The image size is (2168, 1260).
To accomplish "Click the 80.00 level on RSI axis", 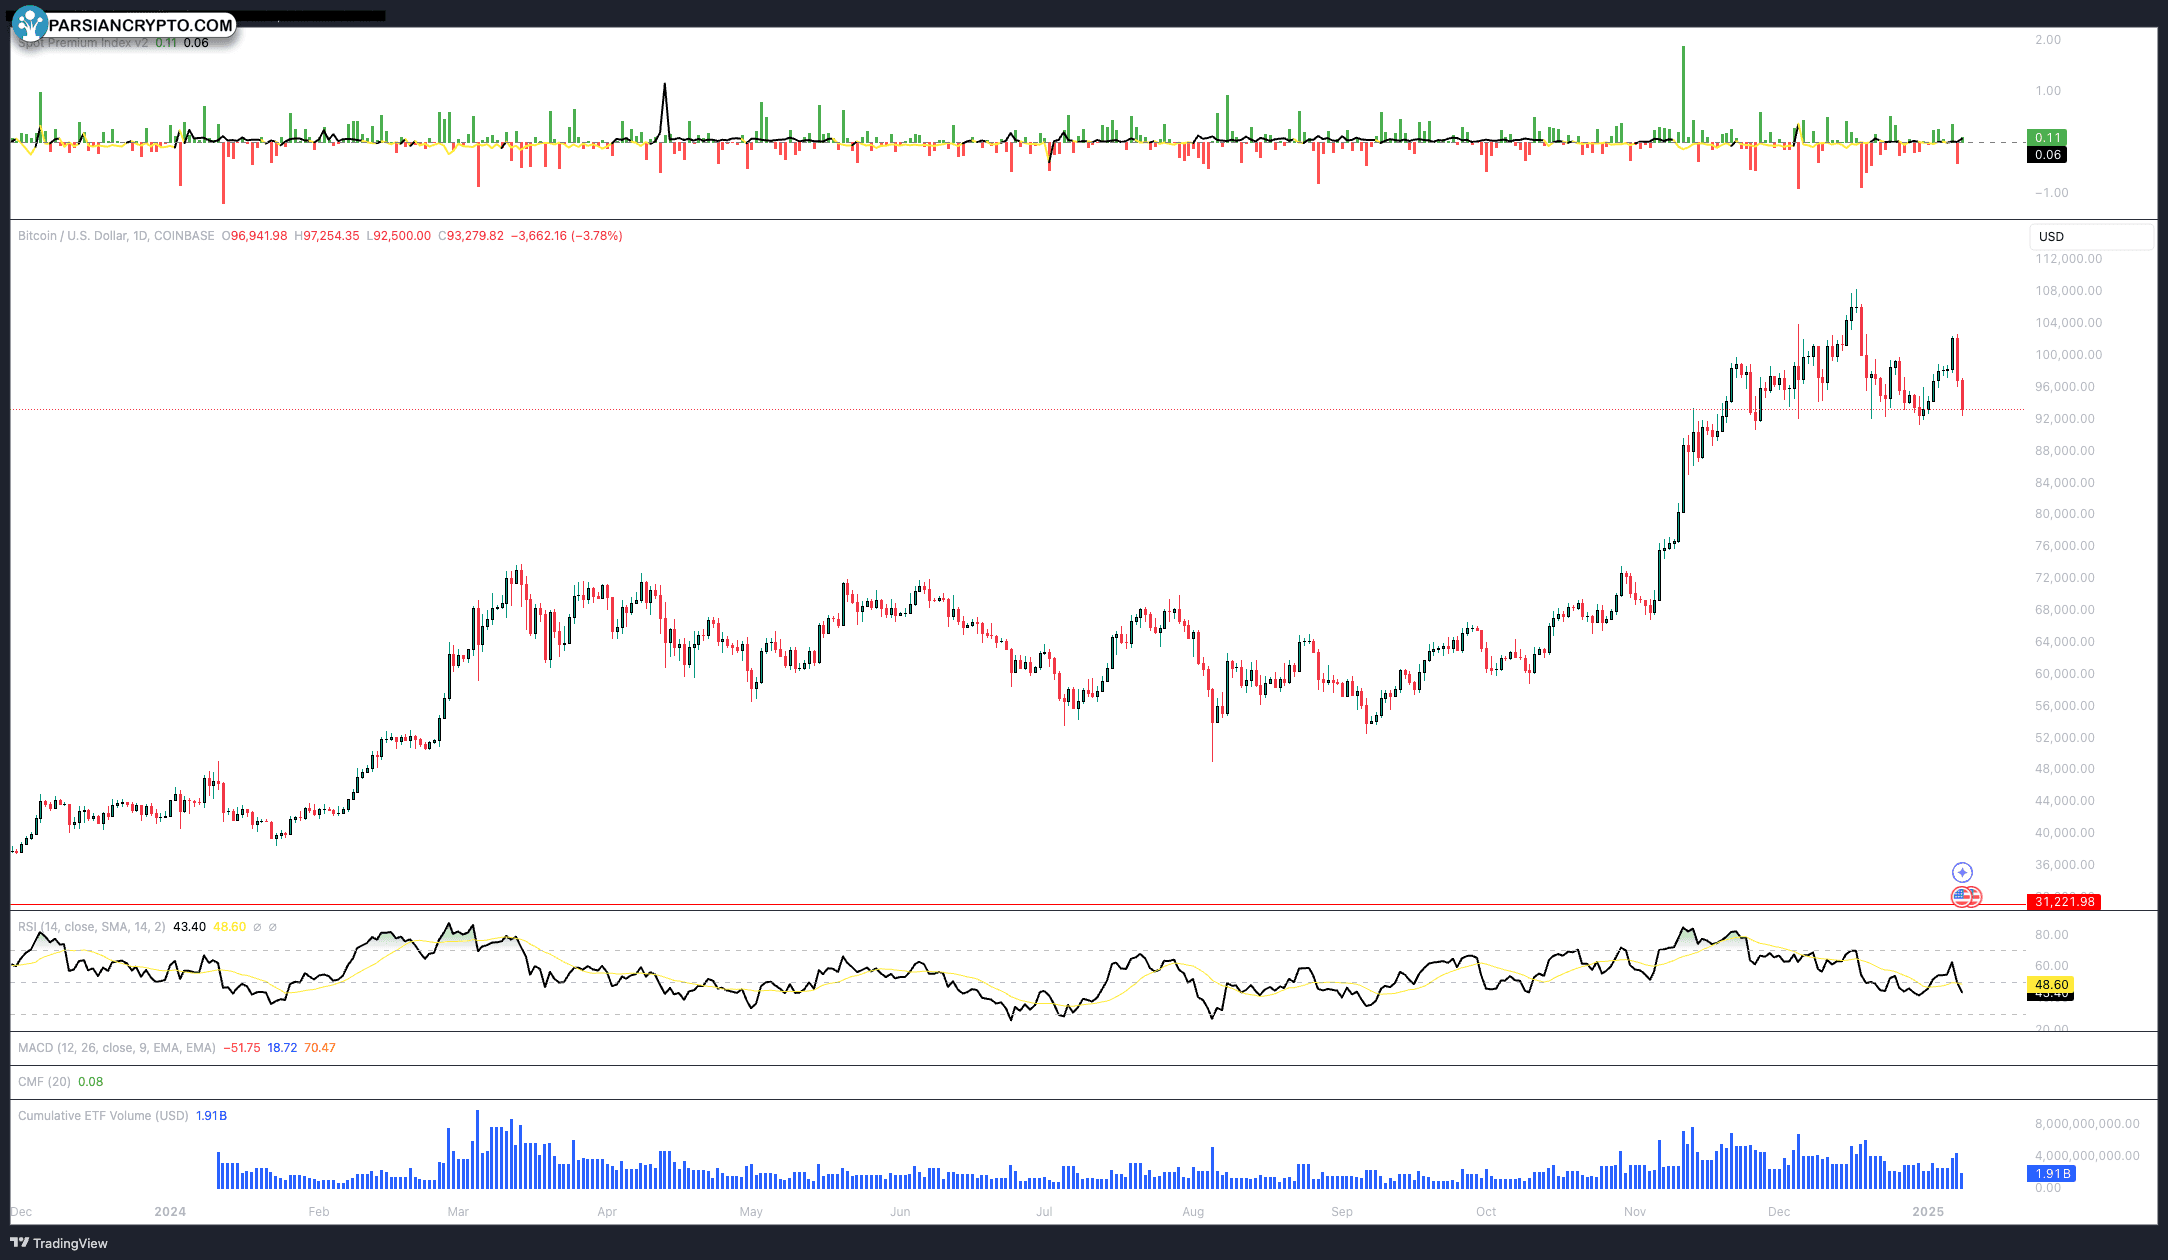I will (x=2051, y=935).
